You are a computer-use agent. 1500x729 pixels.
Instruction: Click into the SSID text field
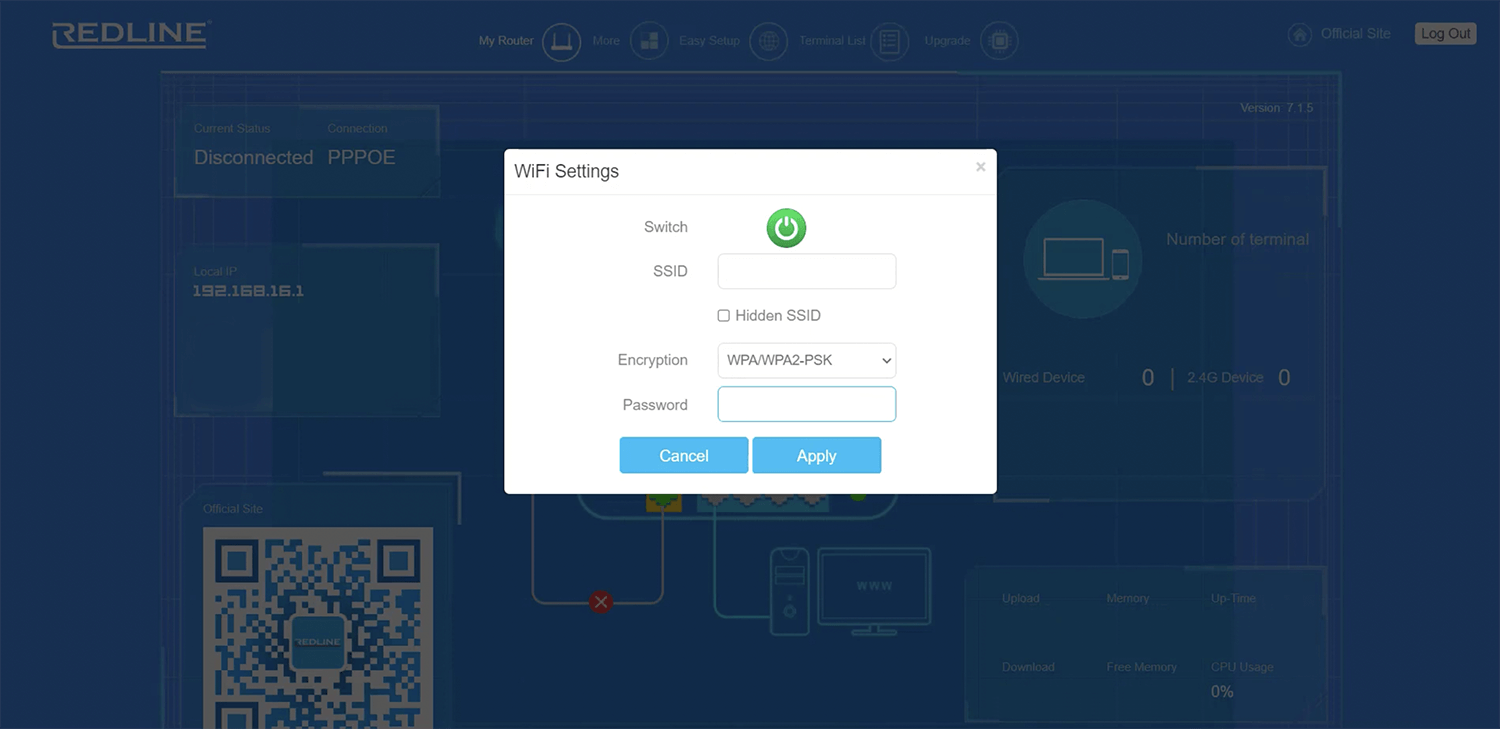(x=806, y=271)
